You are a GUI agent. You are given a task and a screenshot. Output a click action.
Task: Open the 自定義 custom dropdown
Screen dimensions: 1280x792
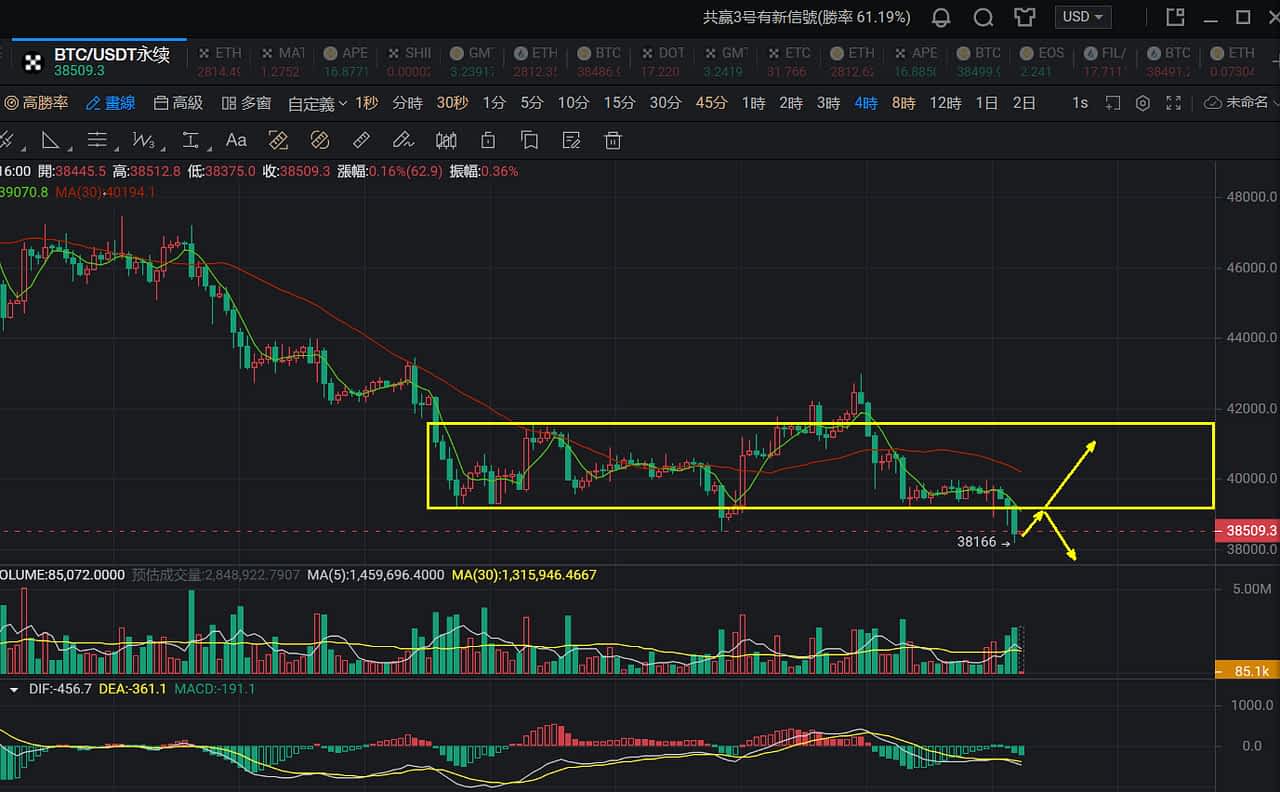click(317, 103)
